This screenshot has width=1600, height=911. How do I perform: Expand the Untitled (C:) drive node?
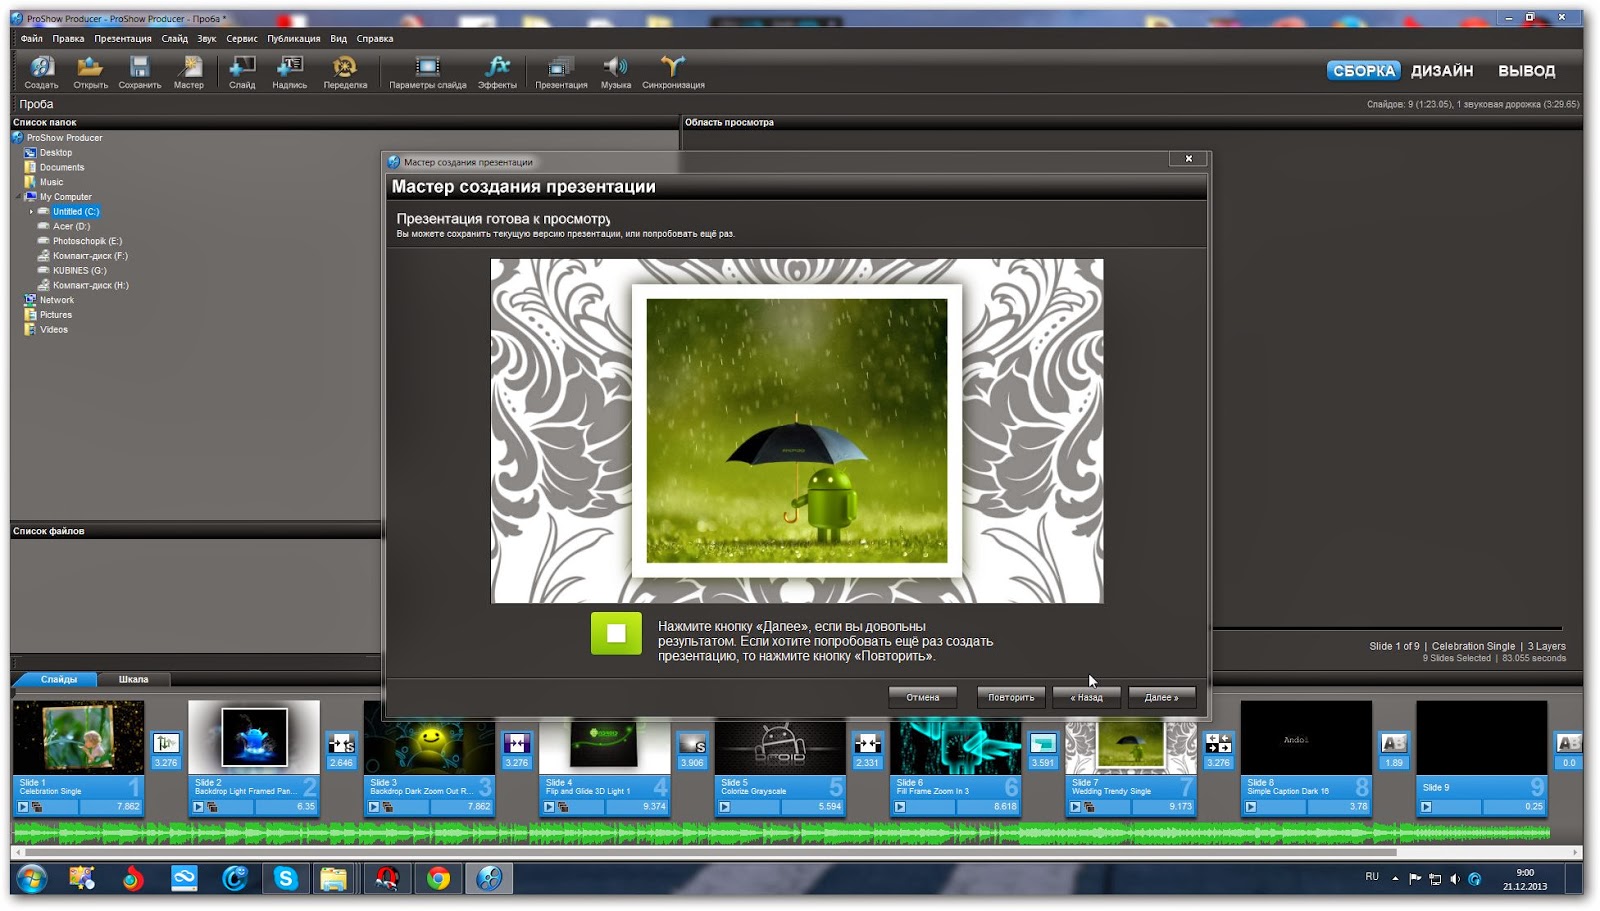coord(31,212)
